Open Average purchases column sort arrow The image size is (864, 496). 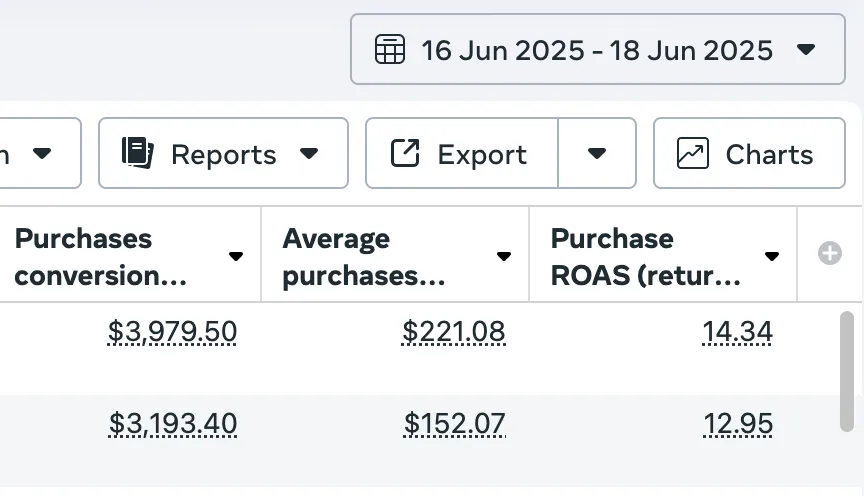pos(504,256)
